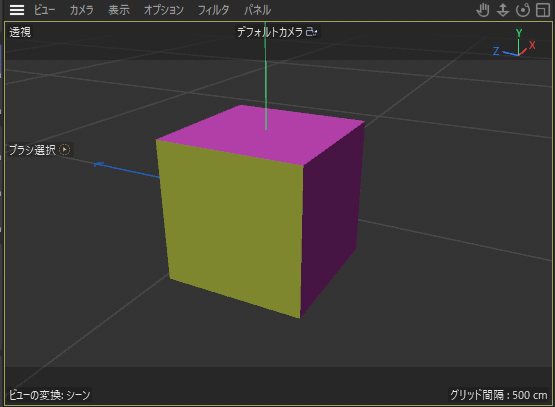Click the play icon next to ブラシ選択
555x407 pixels.
point(64,150)
